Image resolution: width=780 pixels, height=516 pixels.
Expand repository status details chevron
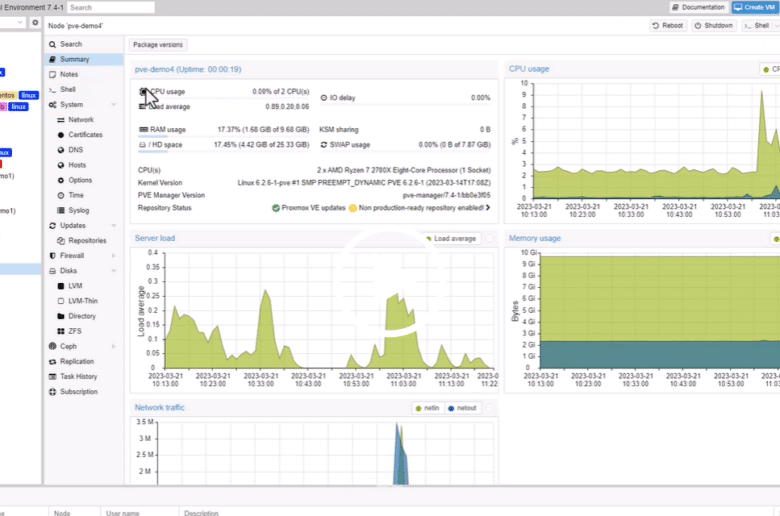tap(488, 207)
